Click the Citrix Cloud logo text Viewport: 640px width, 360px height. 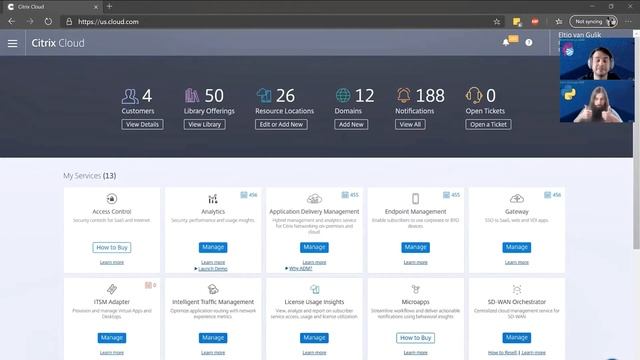tap(58, 43)
